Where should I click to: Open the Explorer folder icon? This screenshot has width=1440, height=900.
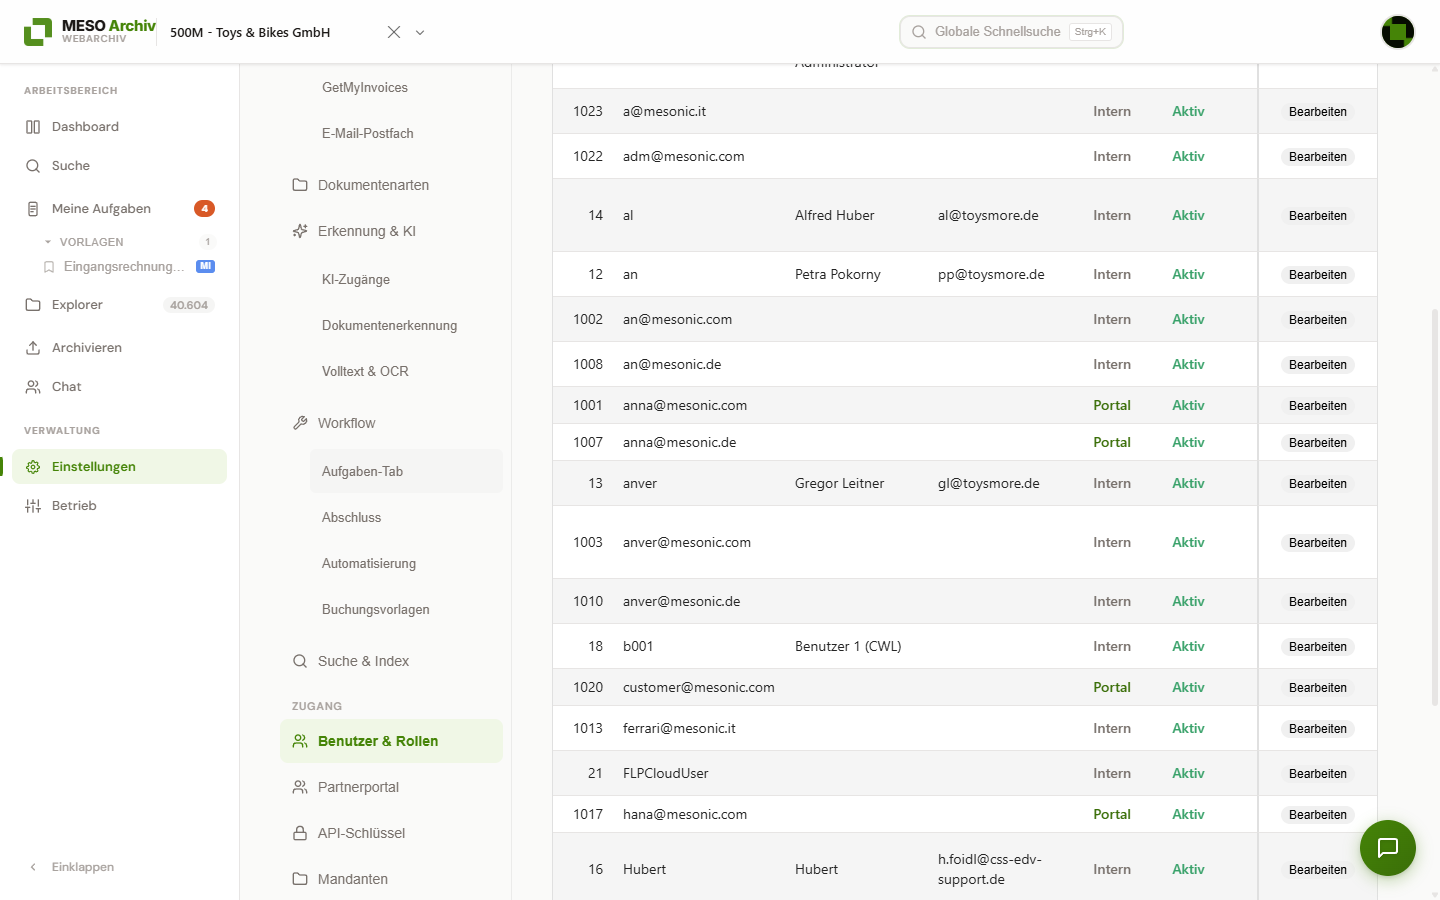click(x=33, y=305)
